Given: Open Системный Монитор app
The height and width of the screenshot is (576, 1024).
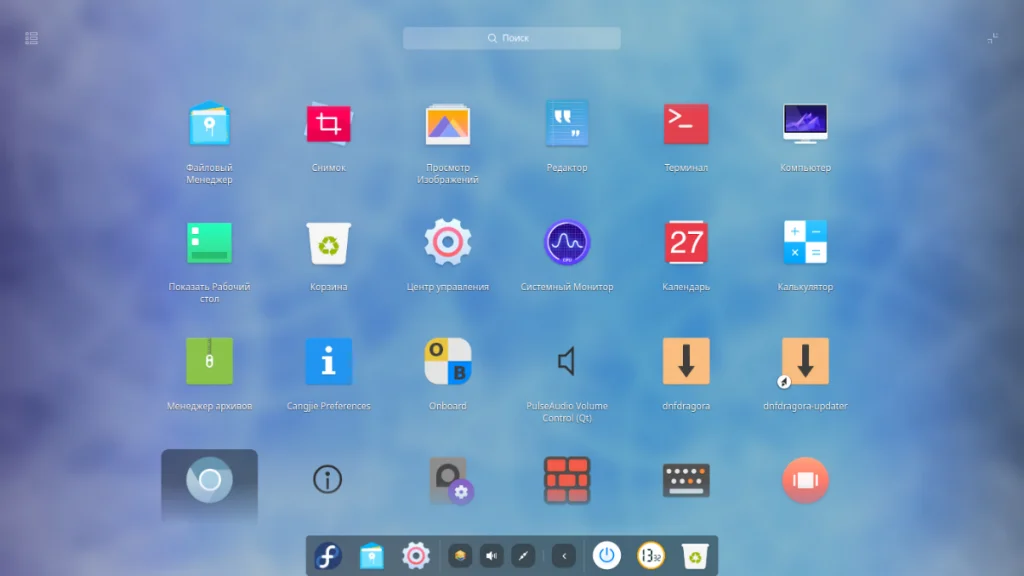Looking at the screenshot, I should click(x=567, y=242).
